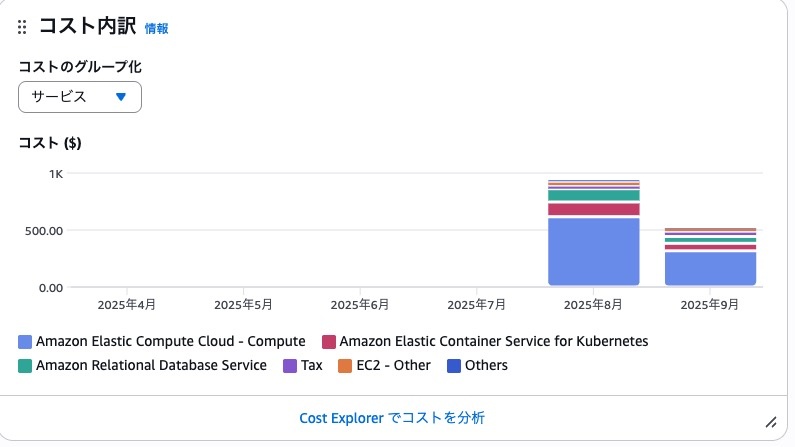
Task: Click the コストのグループ化 label
Action: click(80, 67)
